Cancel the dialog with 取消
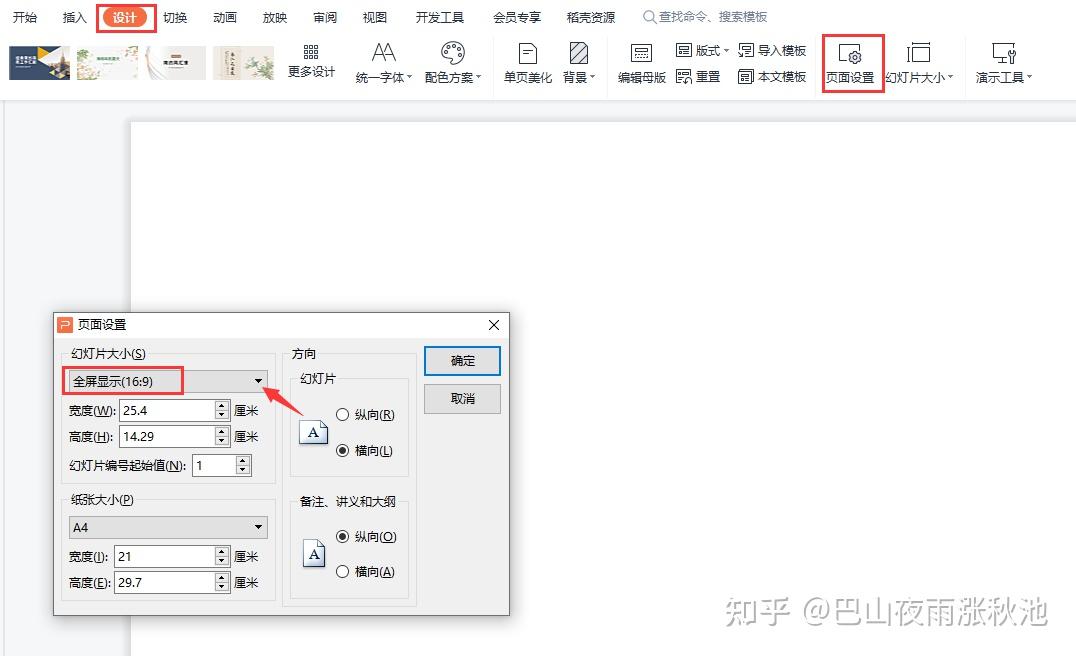 pyautogui.click(x=461, y=398)
